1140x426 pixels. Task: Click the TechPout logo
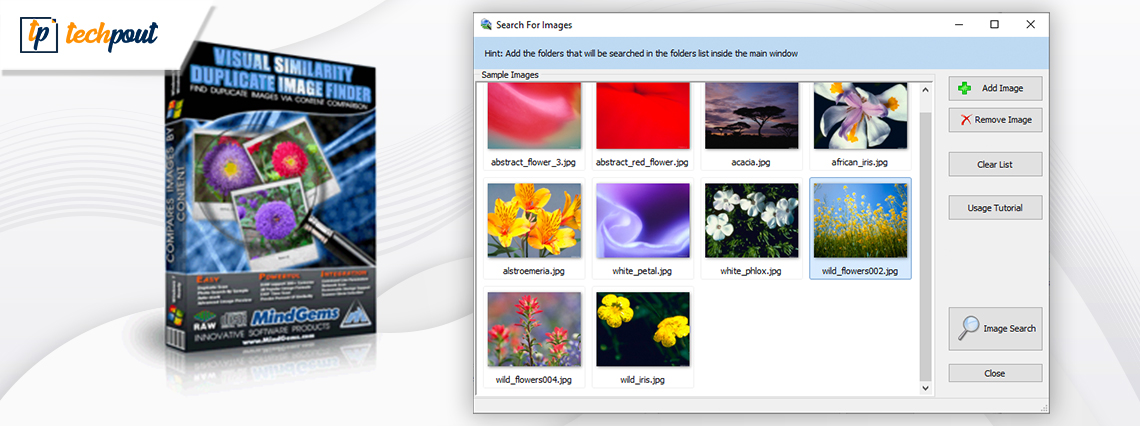click(x=90, y=37)
